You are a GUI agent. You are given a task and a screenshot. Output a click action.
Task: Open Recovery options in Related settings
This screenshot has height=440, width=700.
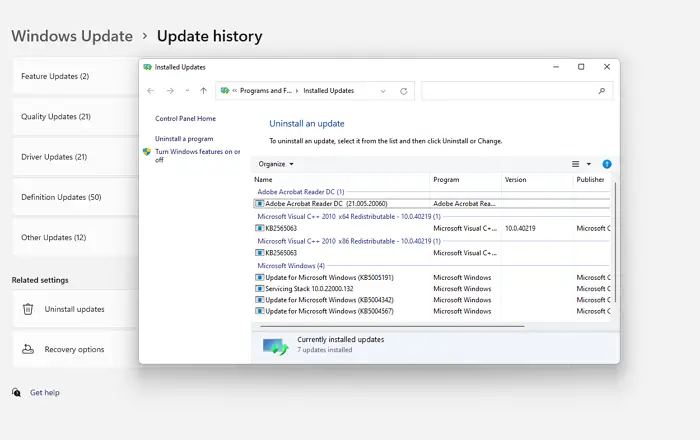75,349
